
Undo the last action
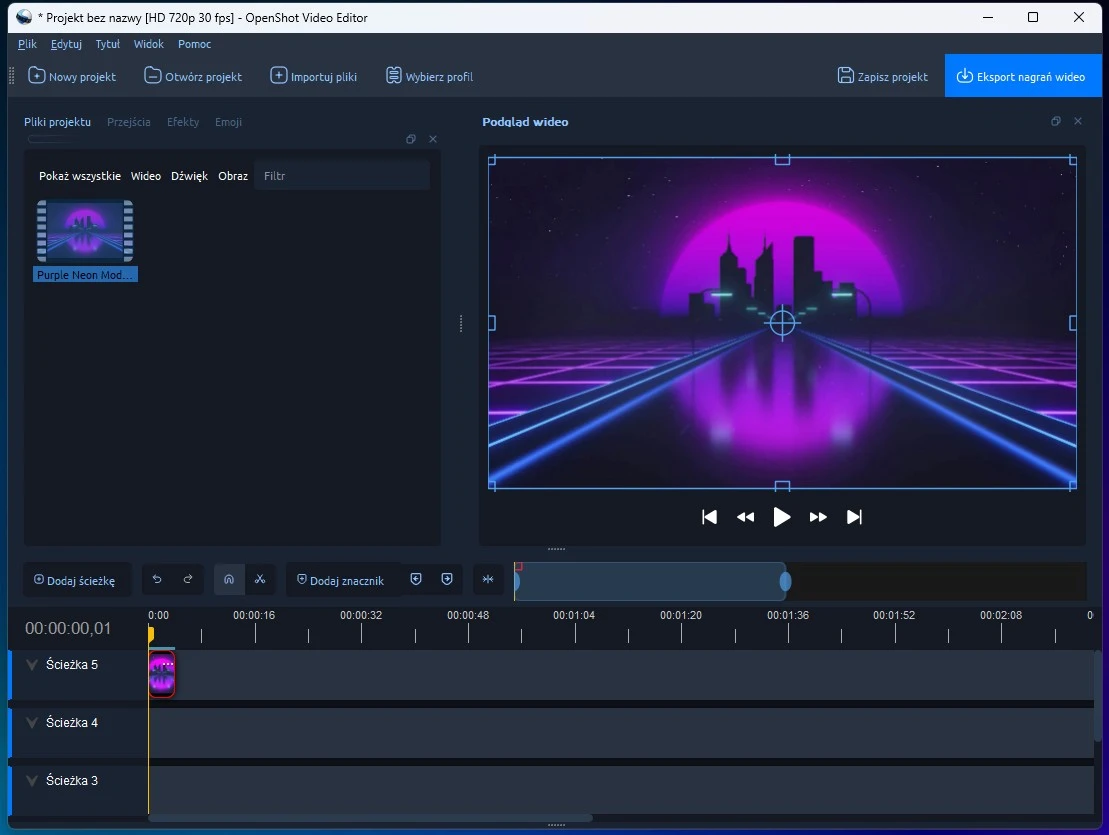point(157,580)
